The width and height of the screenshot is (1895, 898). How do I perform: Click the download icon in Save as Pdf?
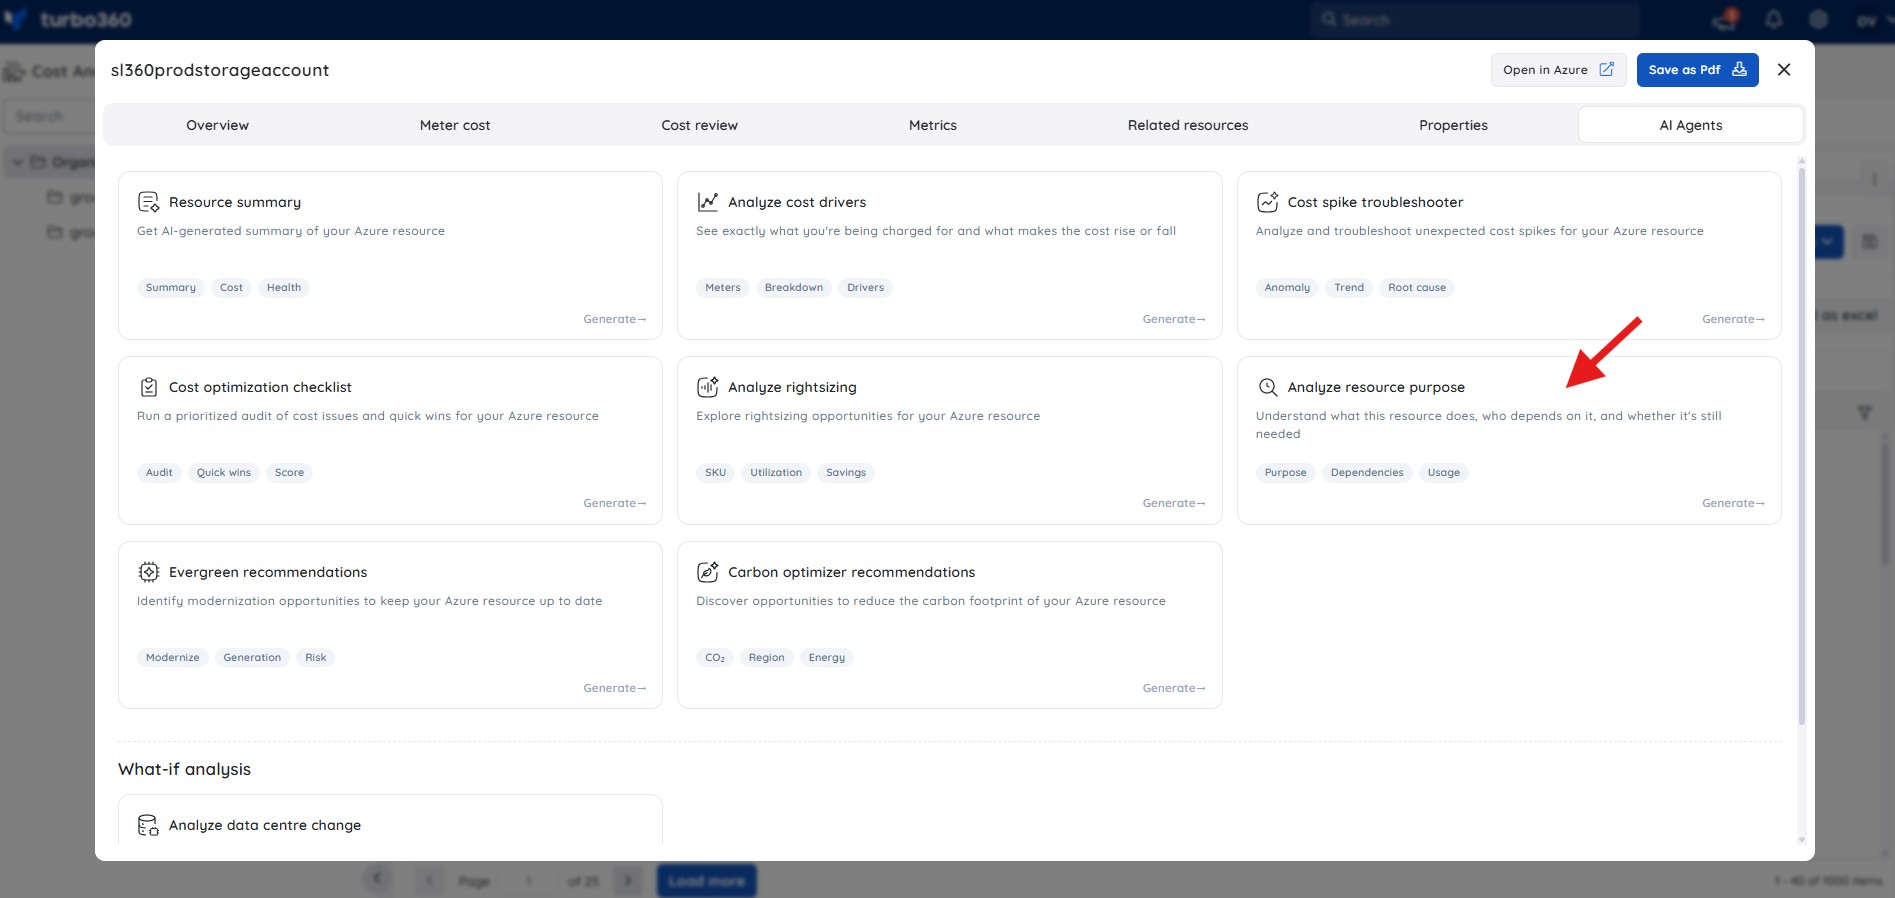coord(1739,69)
